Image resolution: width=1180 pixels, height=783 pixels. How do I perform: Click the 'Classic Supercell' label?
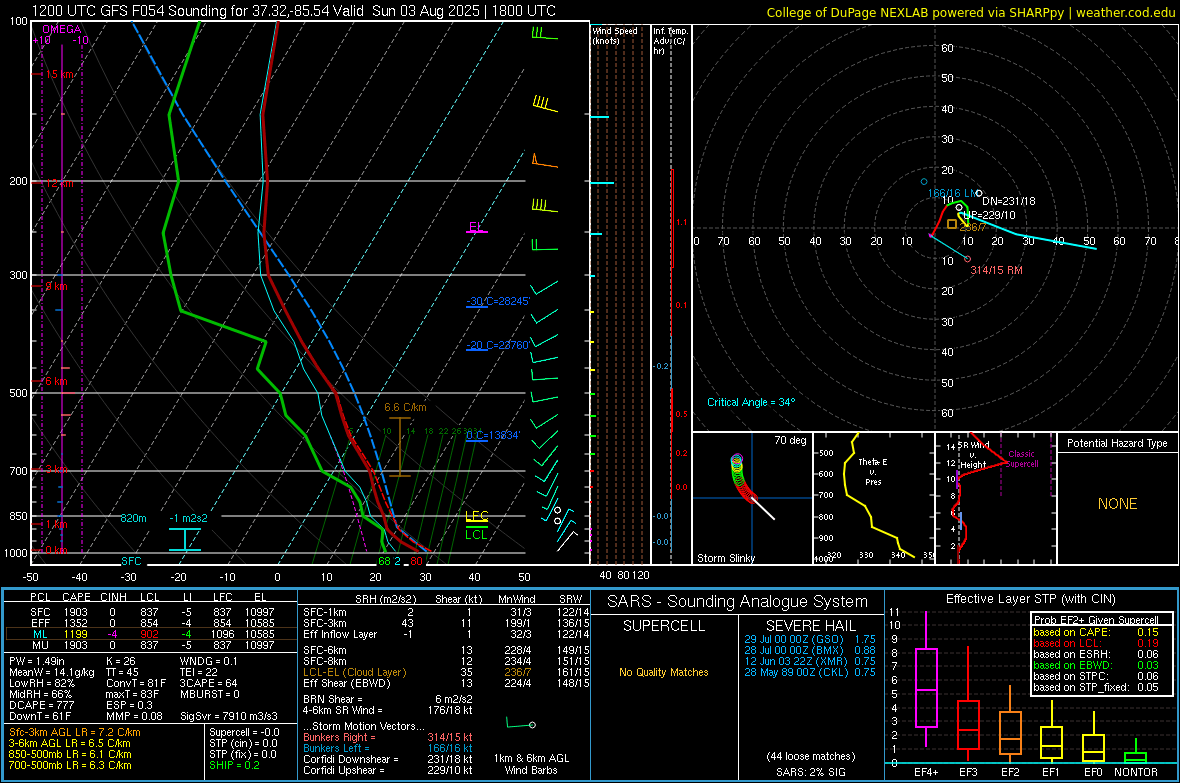coord(1021,459)
